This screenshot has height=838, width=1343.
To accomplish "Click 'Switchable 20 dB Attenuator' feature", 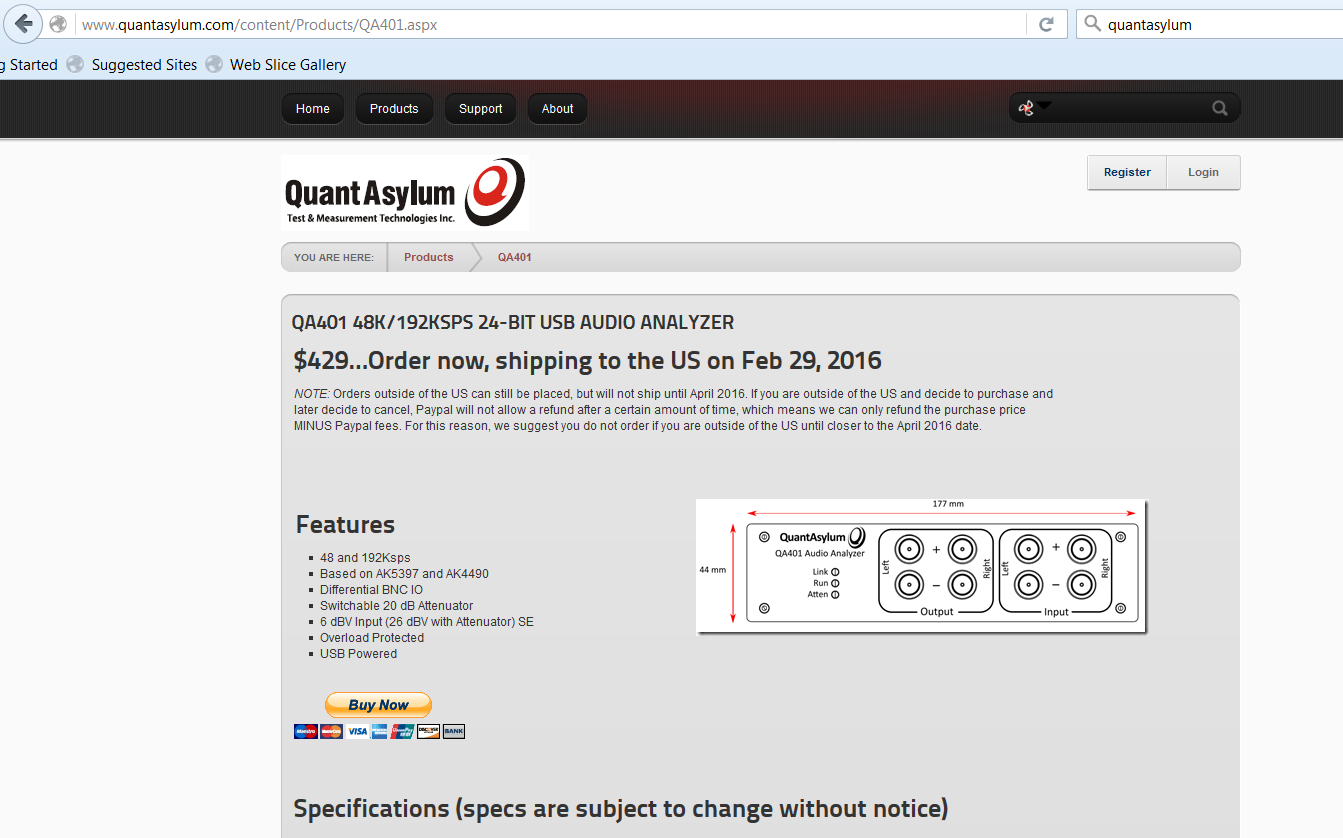I will pyautogui.click(x=396, y=606).
